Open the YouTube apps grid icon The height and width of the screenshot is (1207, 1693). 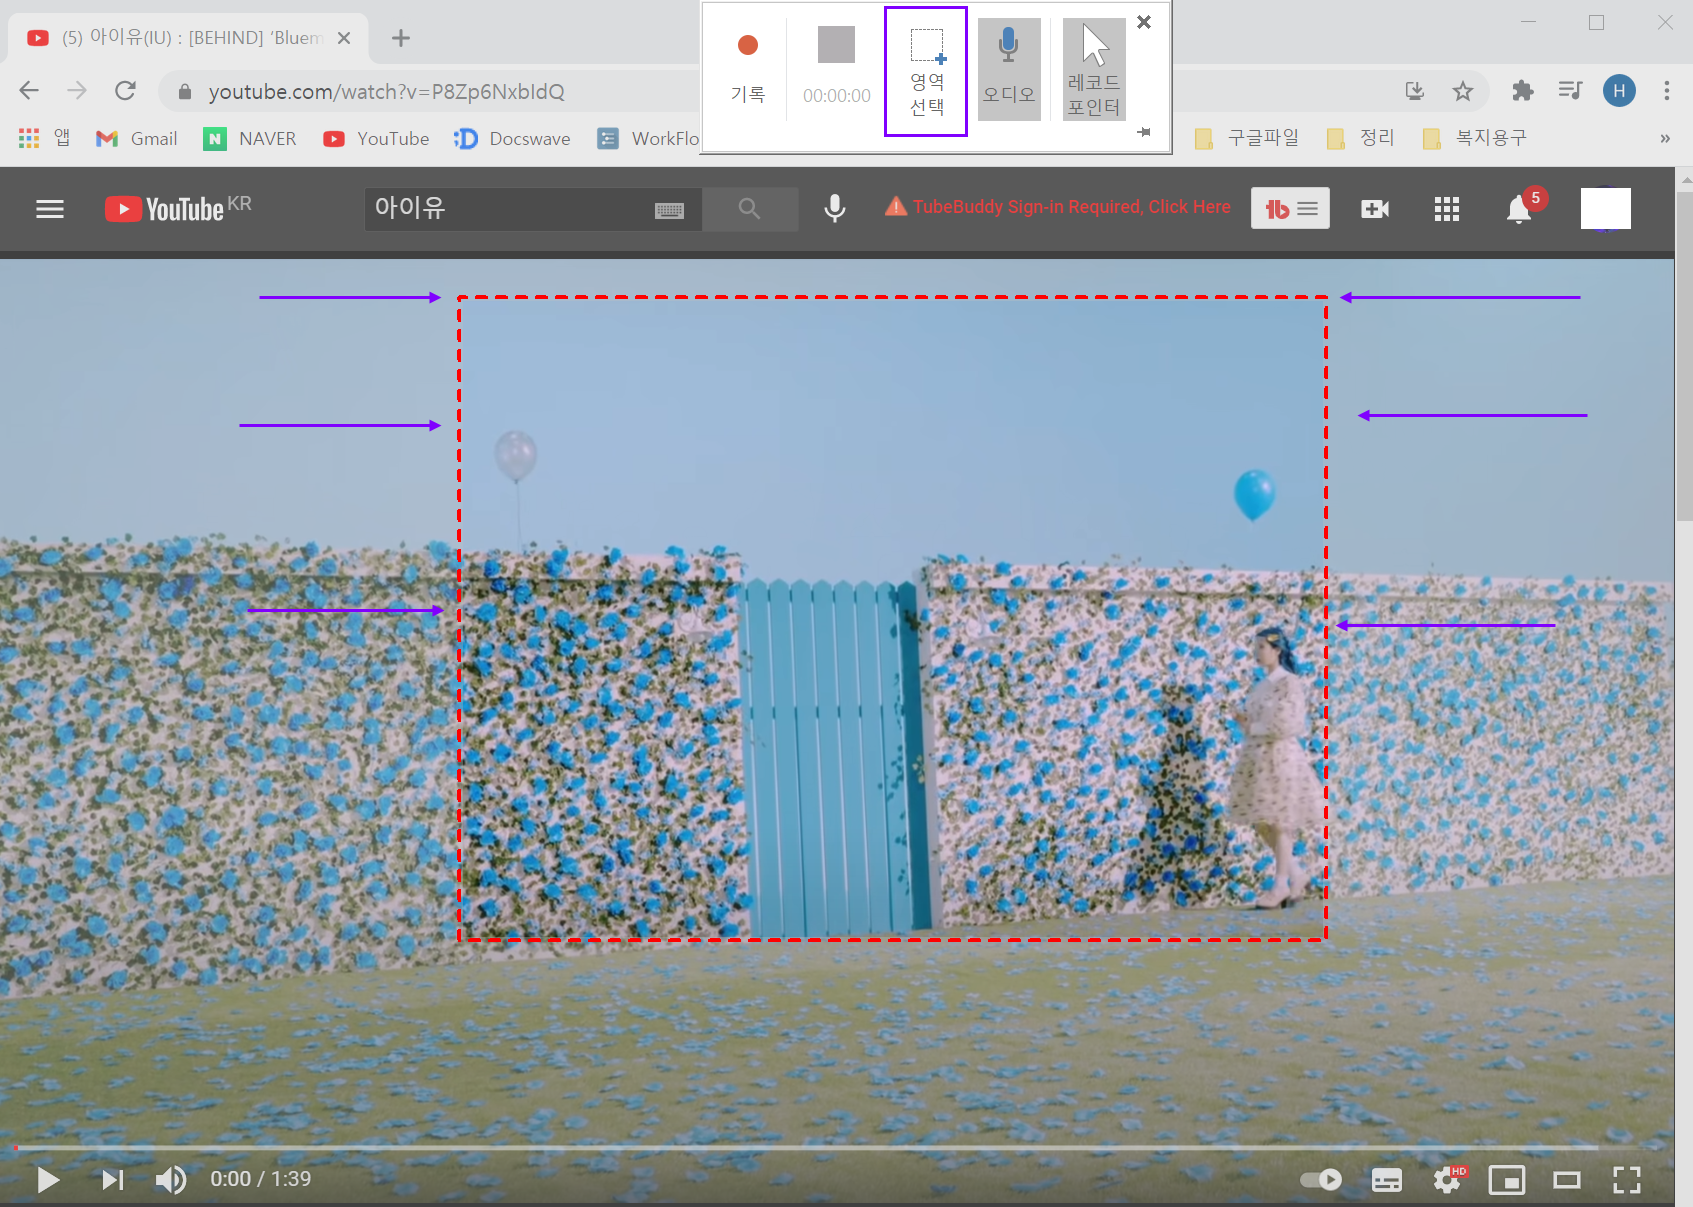tap(1446, 208)
